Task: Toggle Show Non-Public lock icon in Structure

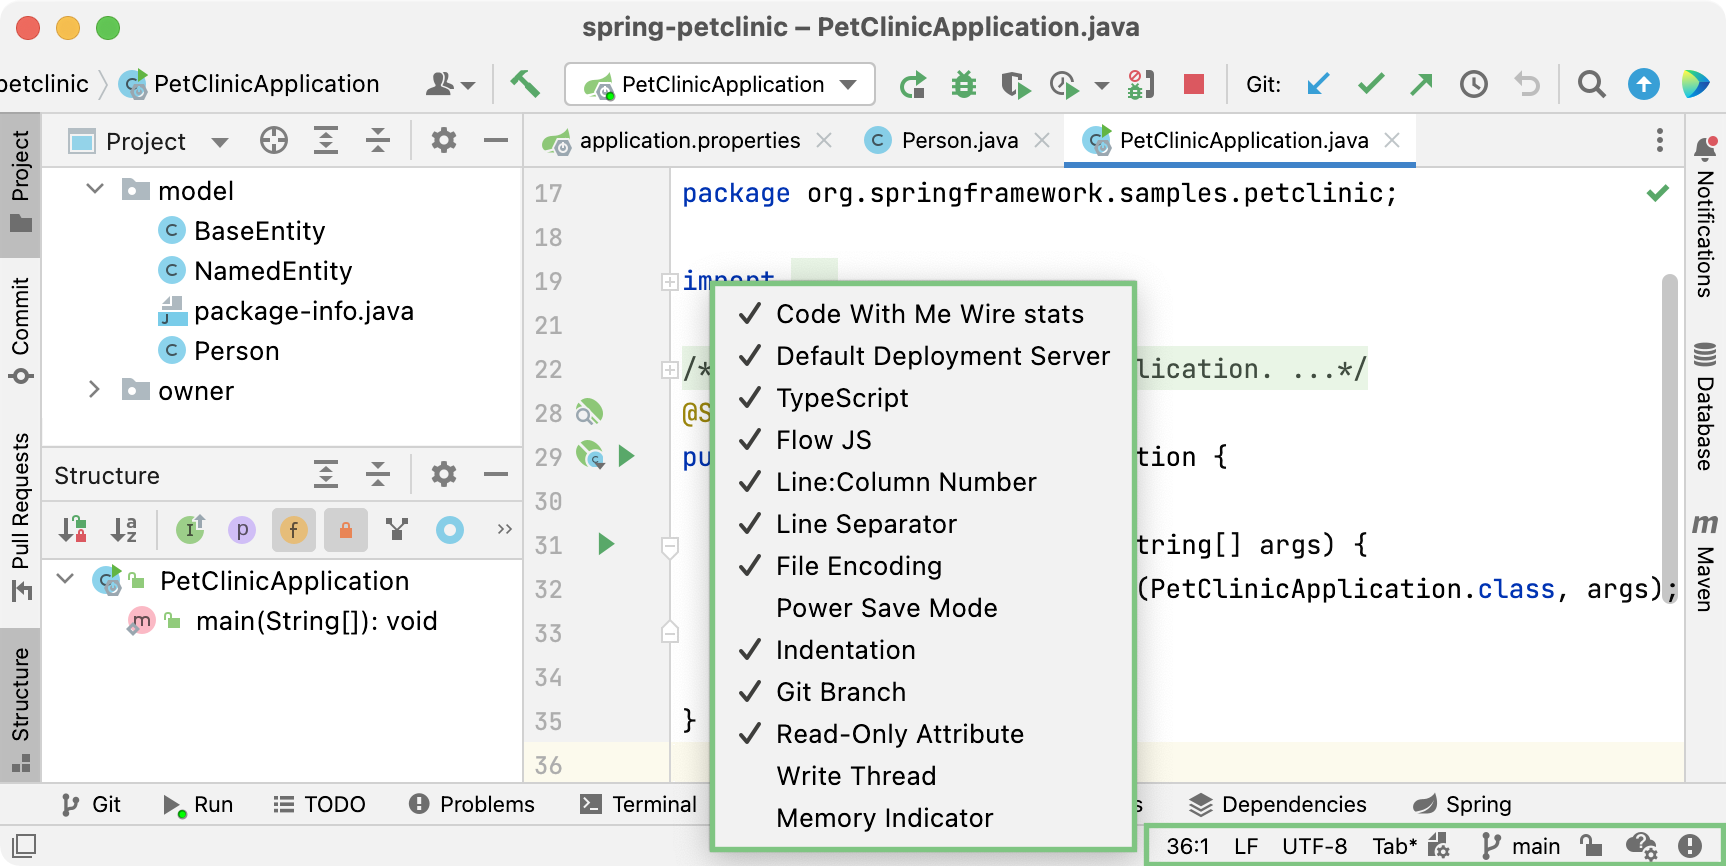Action: click(x=346, y=529)
